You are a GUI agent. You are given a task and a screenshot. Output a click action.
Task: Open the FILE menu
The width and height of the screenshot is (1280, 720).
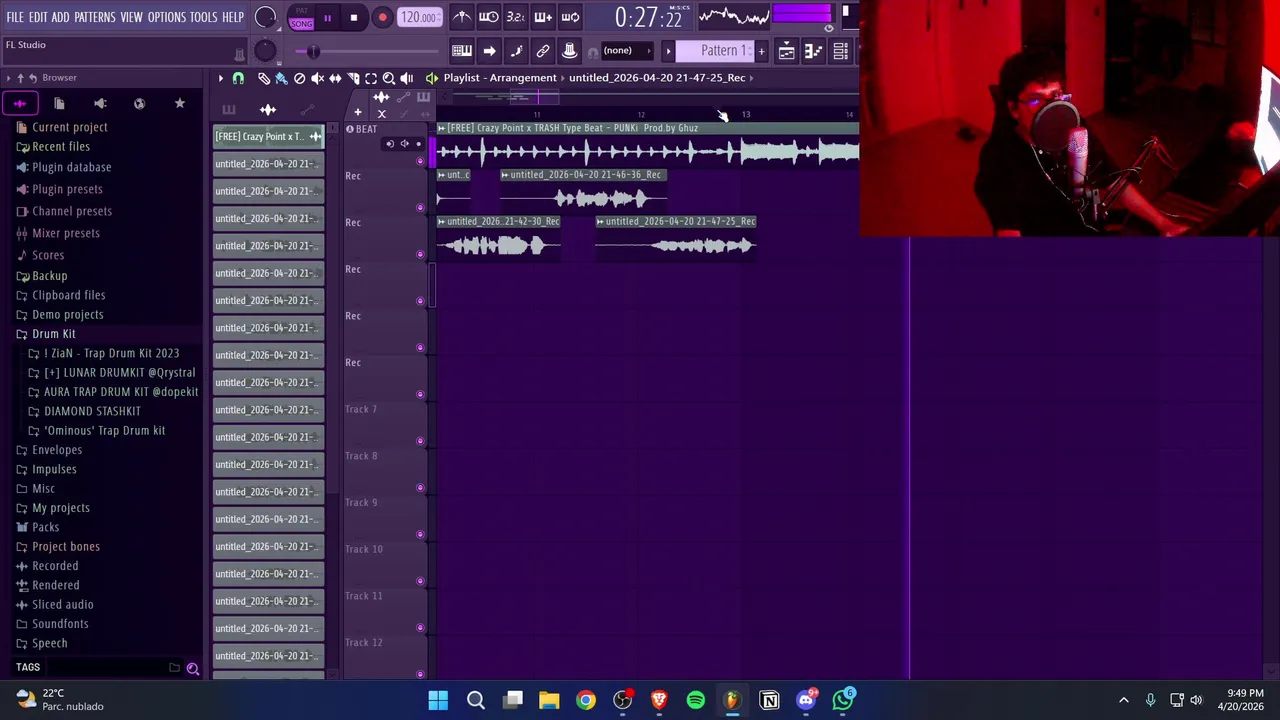coord(15,18)
